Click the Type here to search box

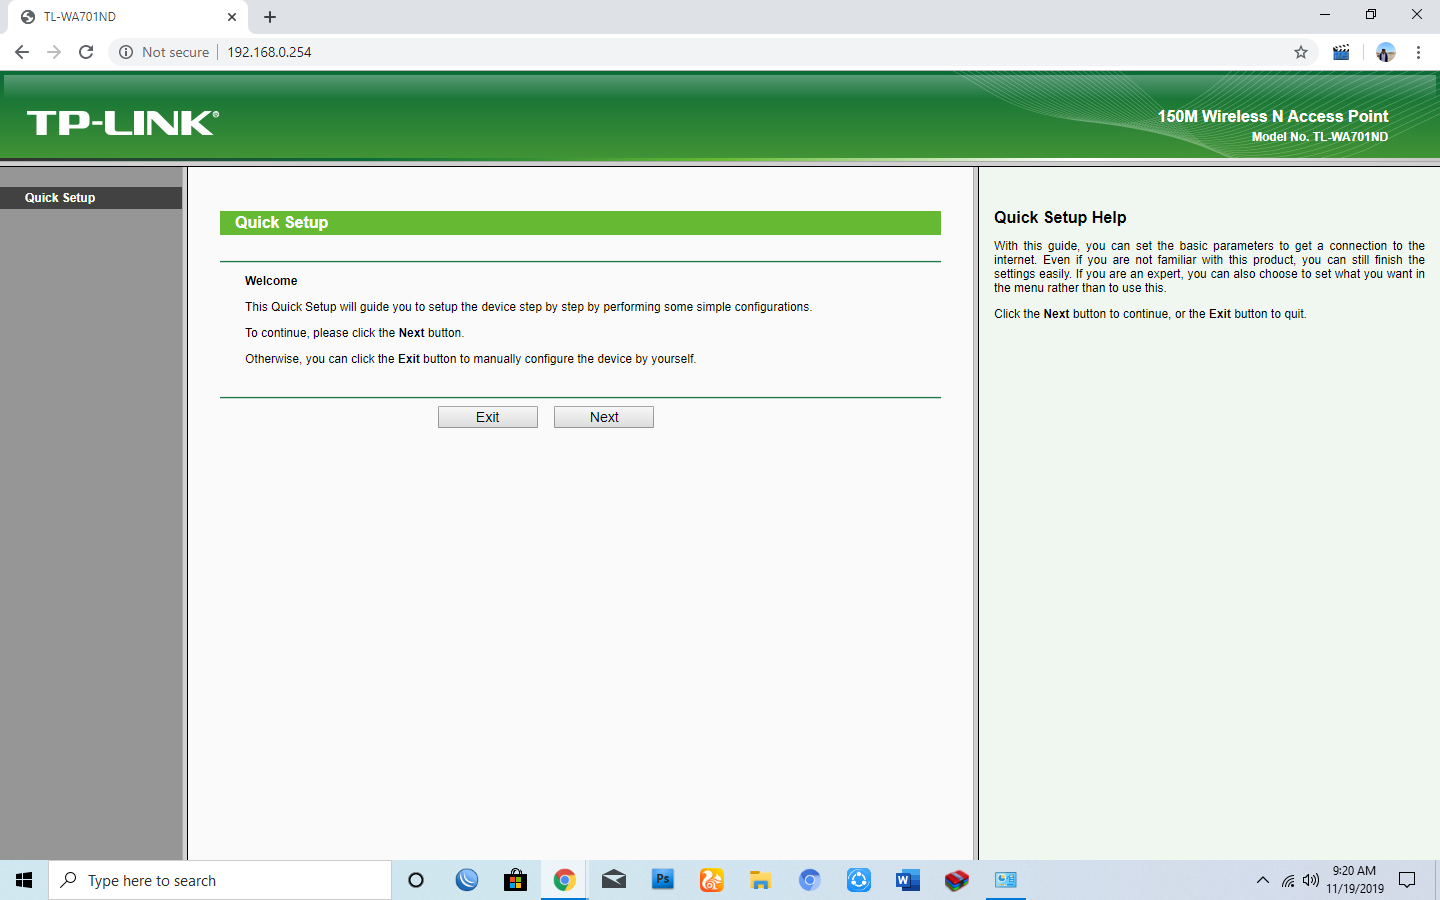[220, 880]
